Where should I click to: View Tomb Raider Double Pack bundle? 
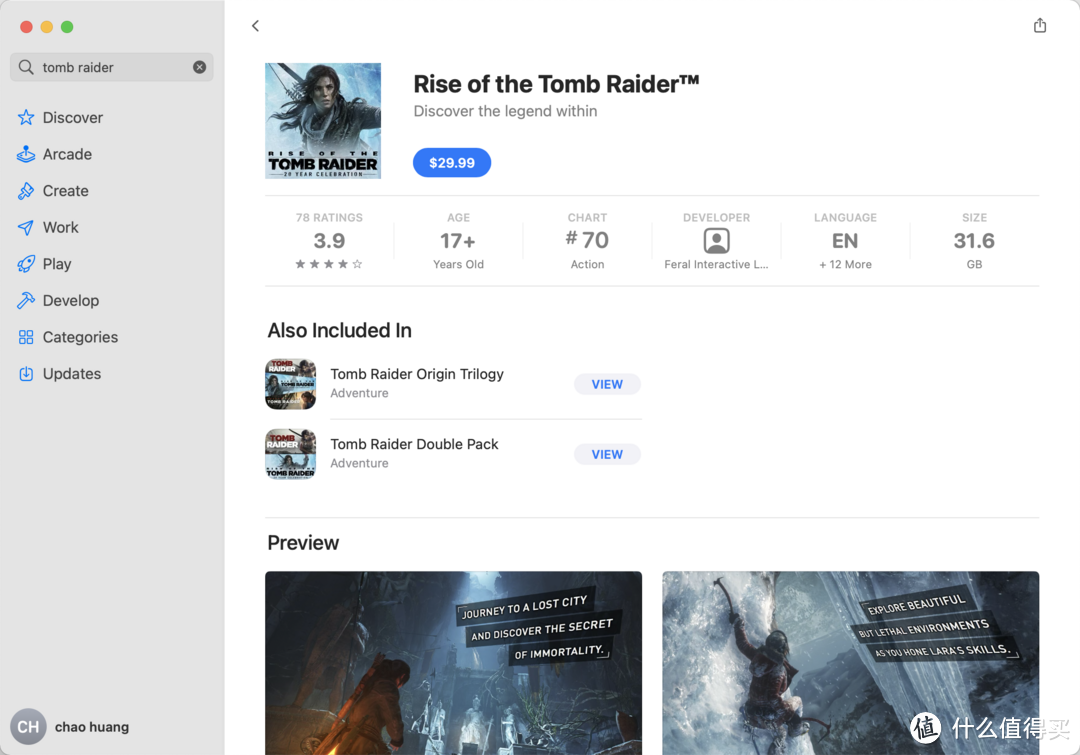(607, 454)
